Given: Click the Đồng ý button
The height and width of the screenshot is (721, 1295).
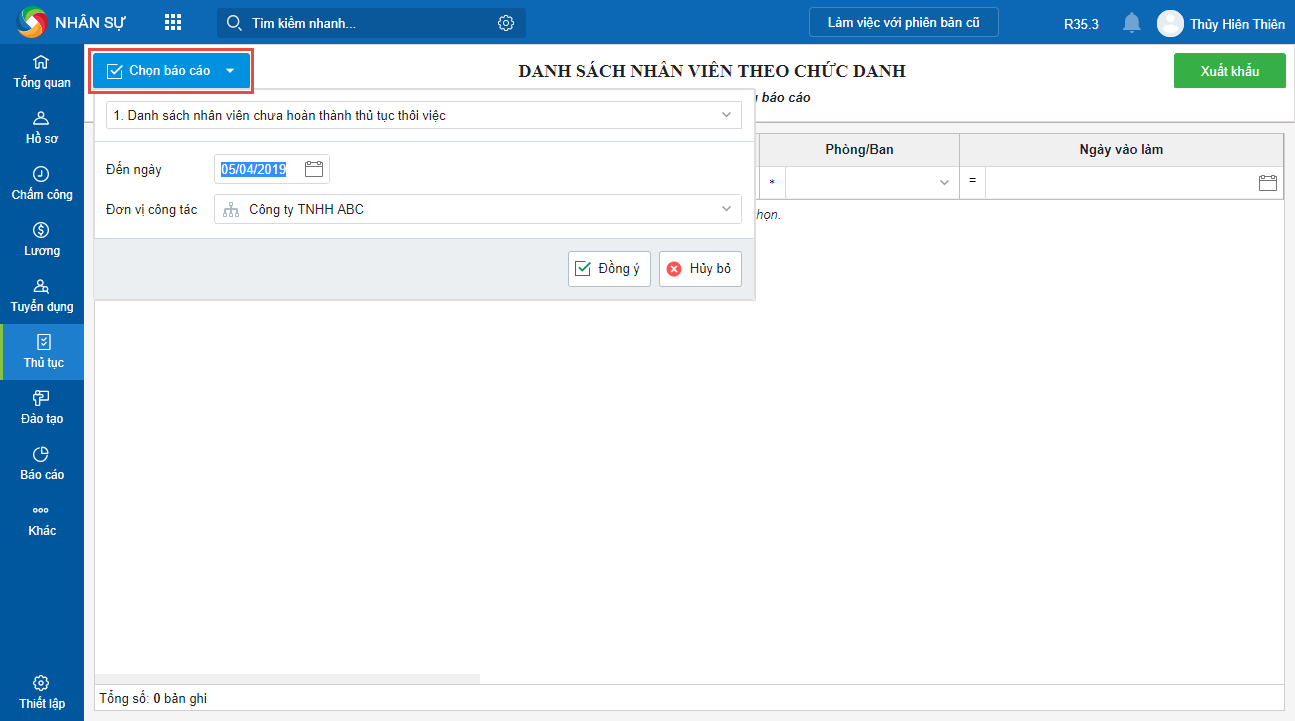Looking at the screenshot, I should pos(609,269).
